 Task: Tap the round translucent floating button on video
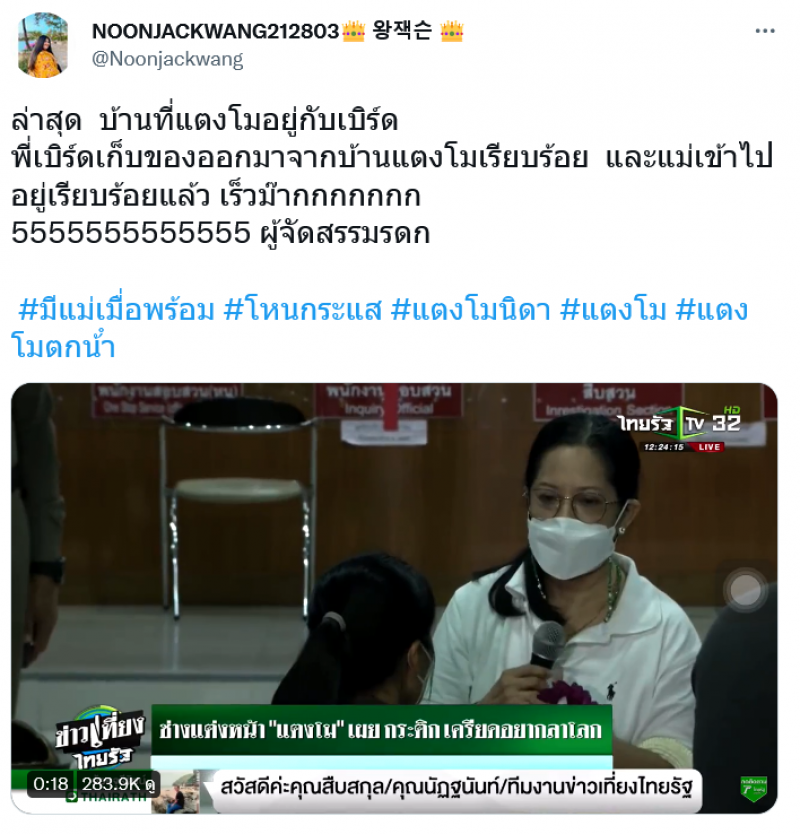(x=745, y=589)
